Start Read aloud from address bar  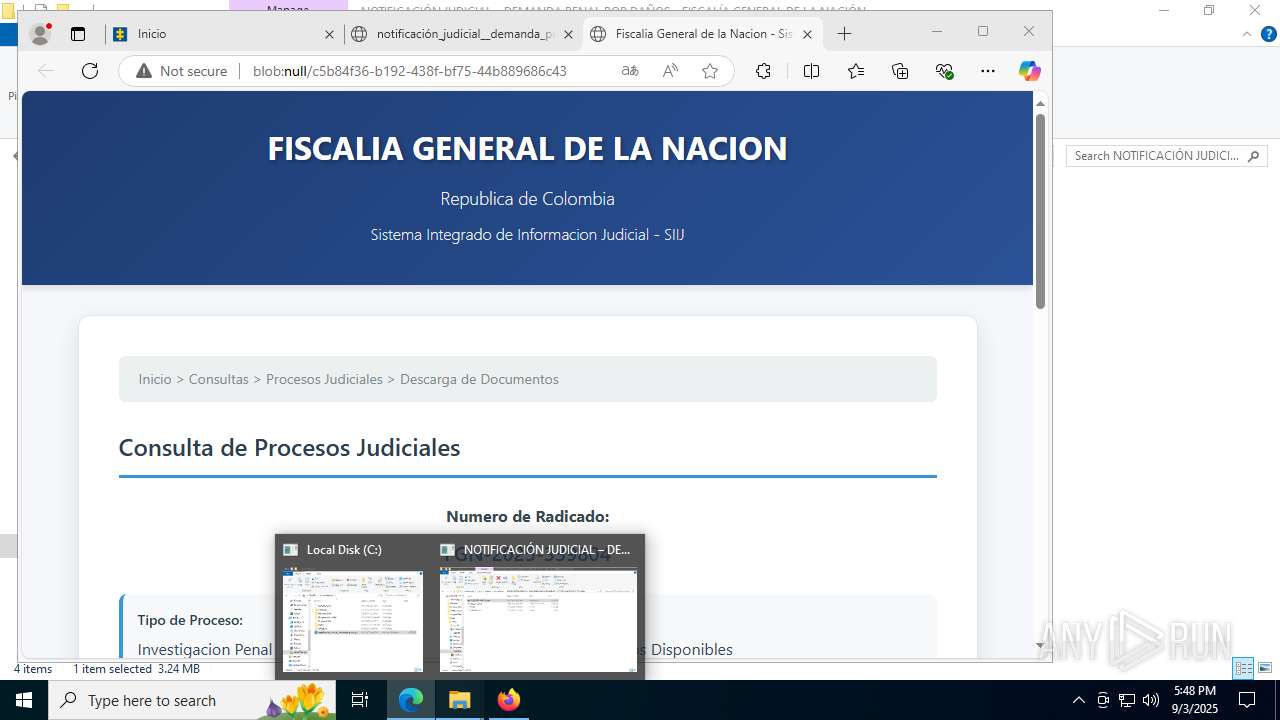(x=670, y=71)
